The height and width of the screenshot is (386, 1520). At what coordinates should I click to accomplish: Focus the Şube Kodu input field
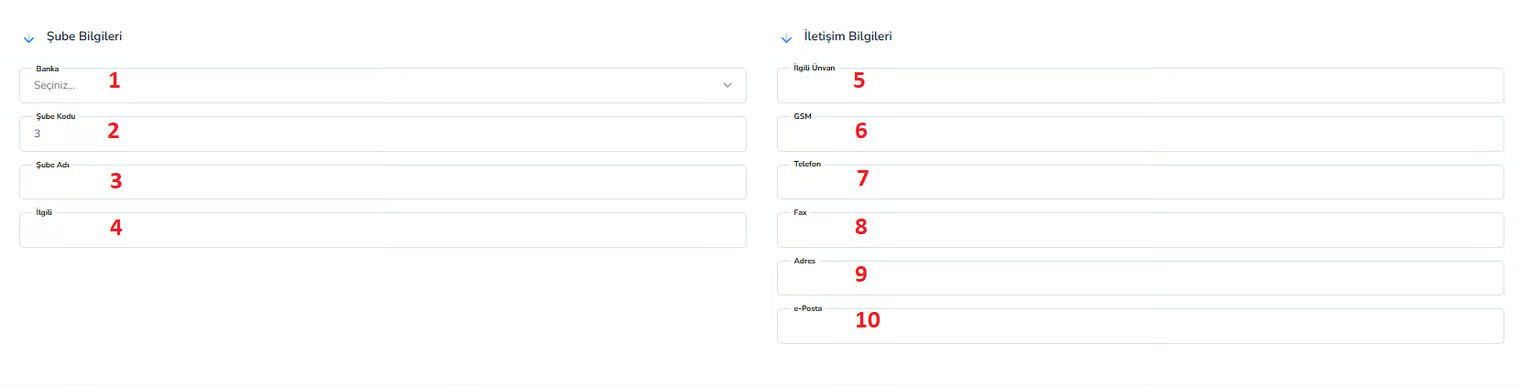click(x=383, y=134)
